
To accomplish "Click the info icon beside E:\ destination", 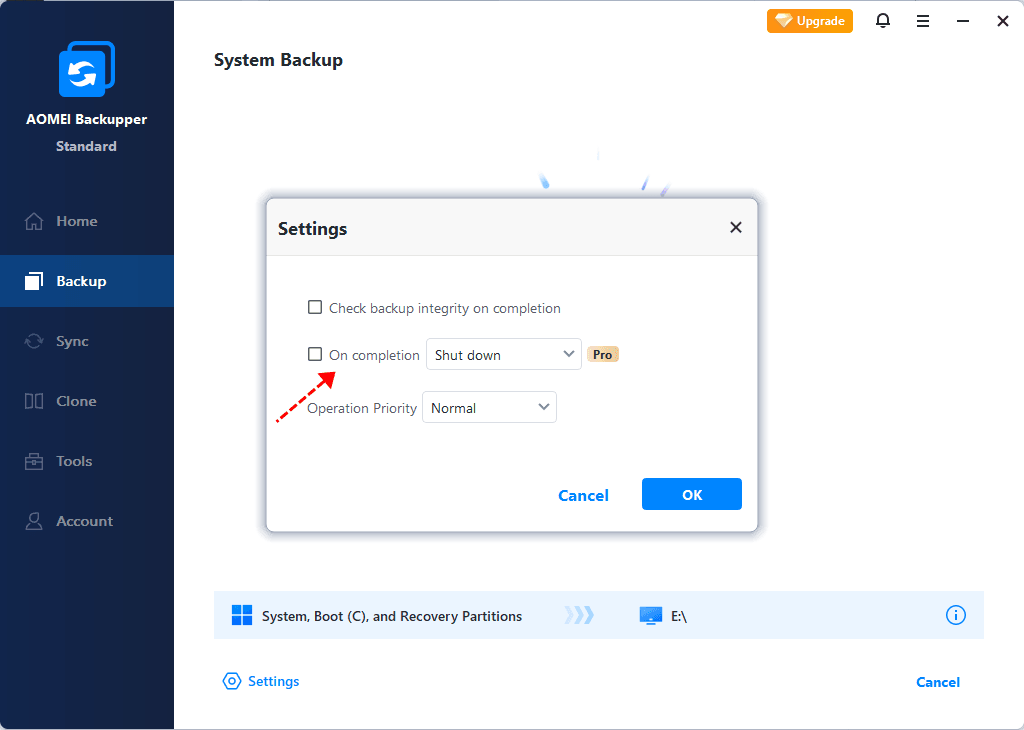I will pos(956,615).
